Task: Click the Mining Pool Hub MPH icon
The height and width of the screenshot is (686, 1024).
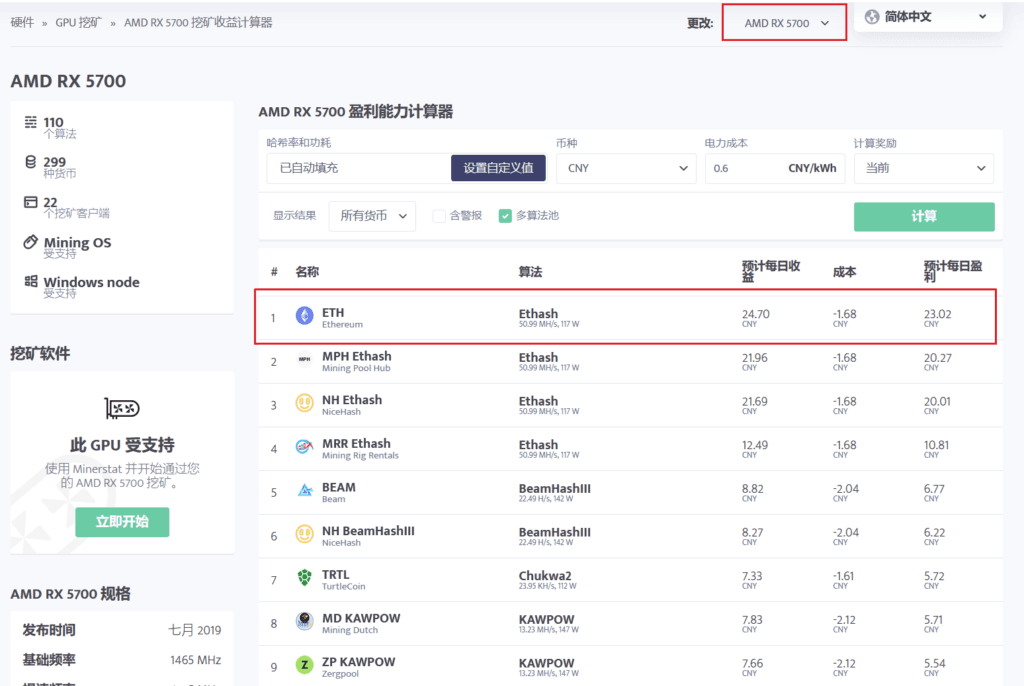Action: coord(304,361)
